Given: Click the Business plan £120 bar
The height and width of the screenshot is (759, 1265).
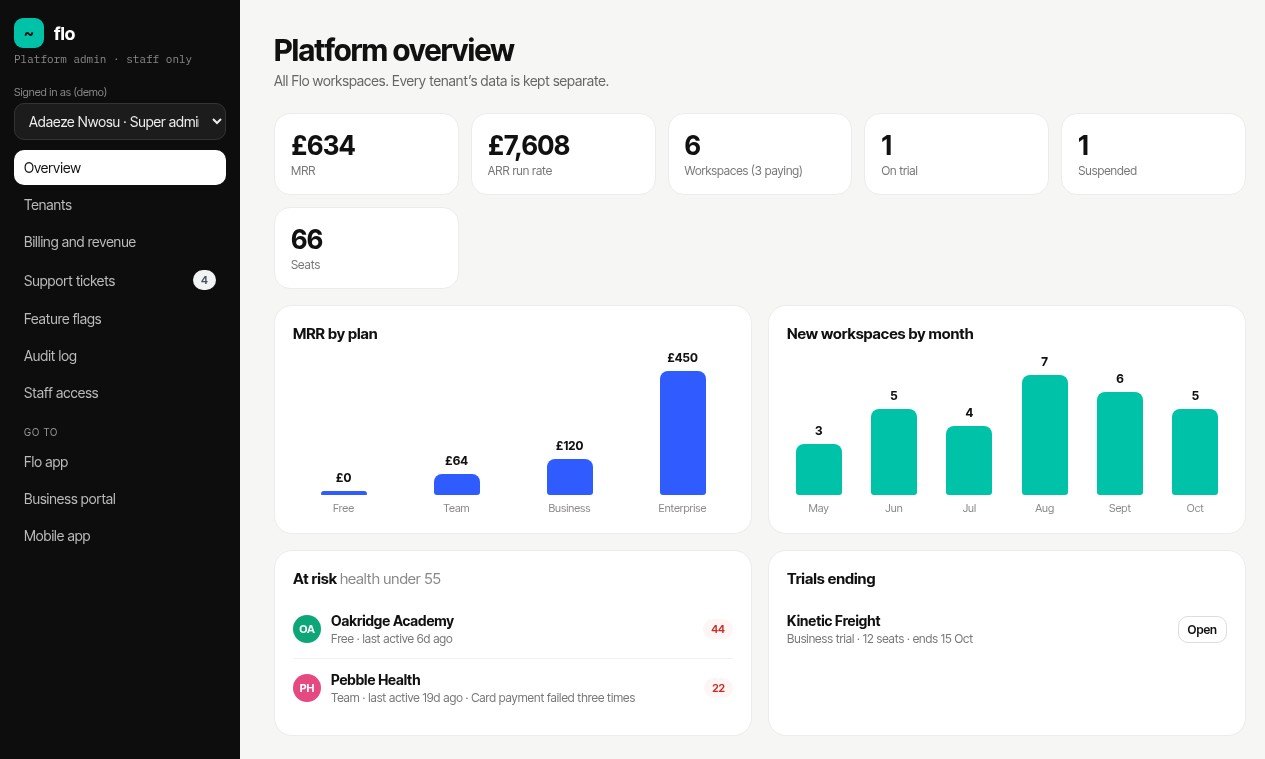Looking at the screenshot, I should [570, 477].
